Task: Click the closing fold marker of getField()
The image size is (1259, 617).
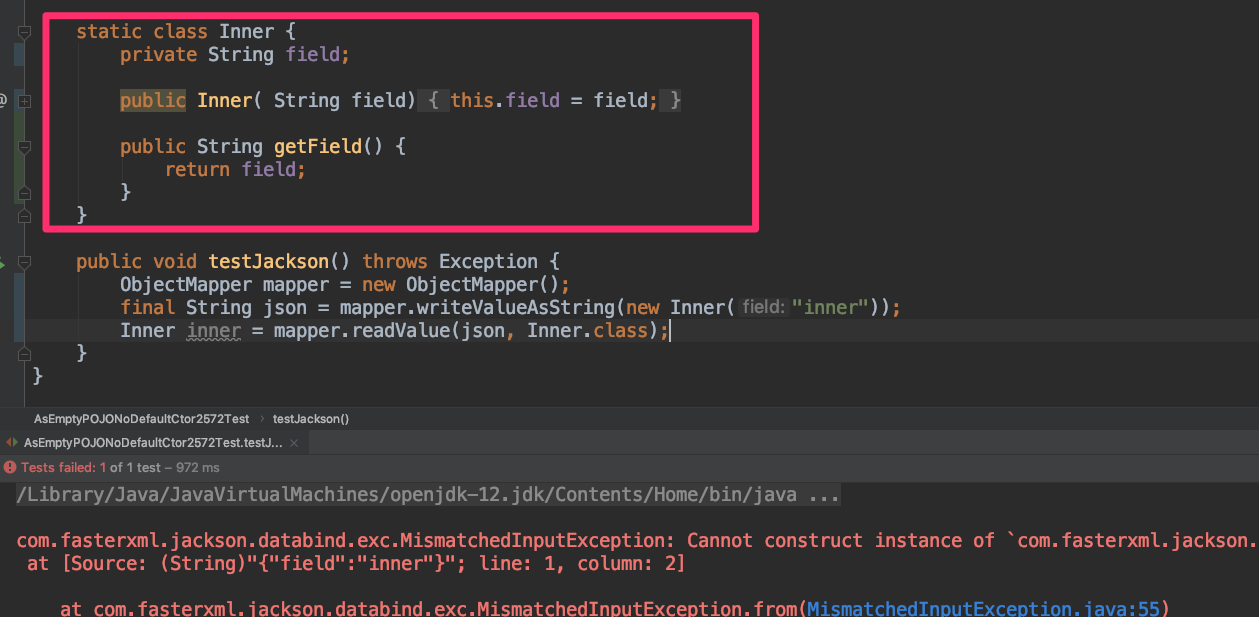Action: [25, 192]
